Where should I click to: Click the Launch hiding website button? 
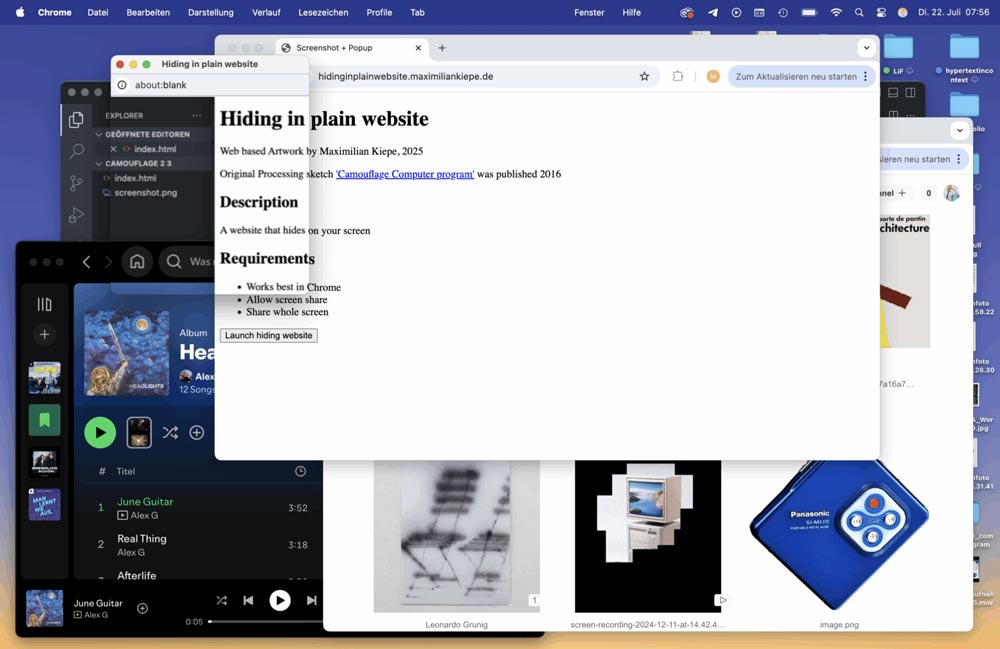[268, 335]
